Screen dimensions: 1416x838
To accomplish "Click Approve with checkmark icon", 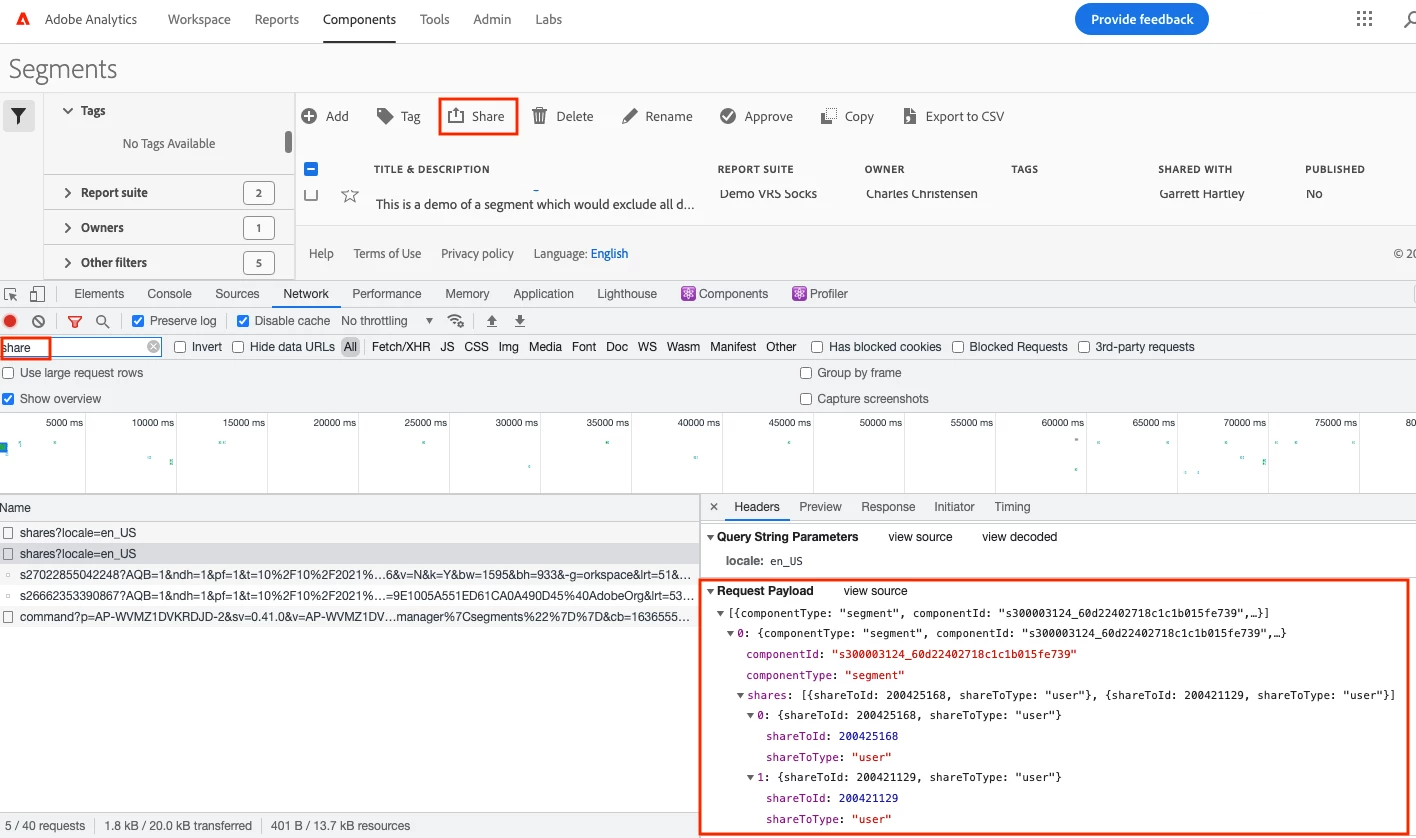I will pyautogui.click(x=756, y=116).
